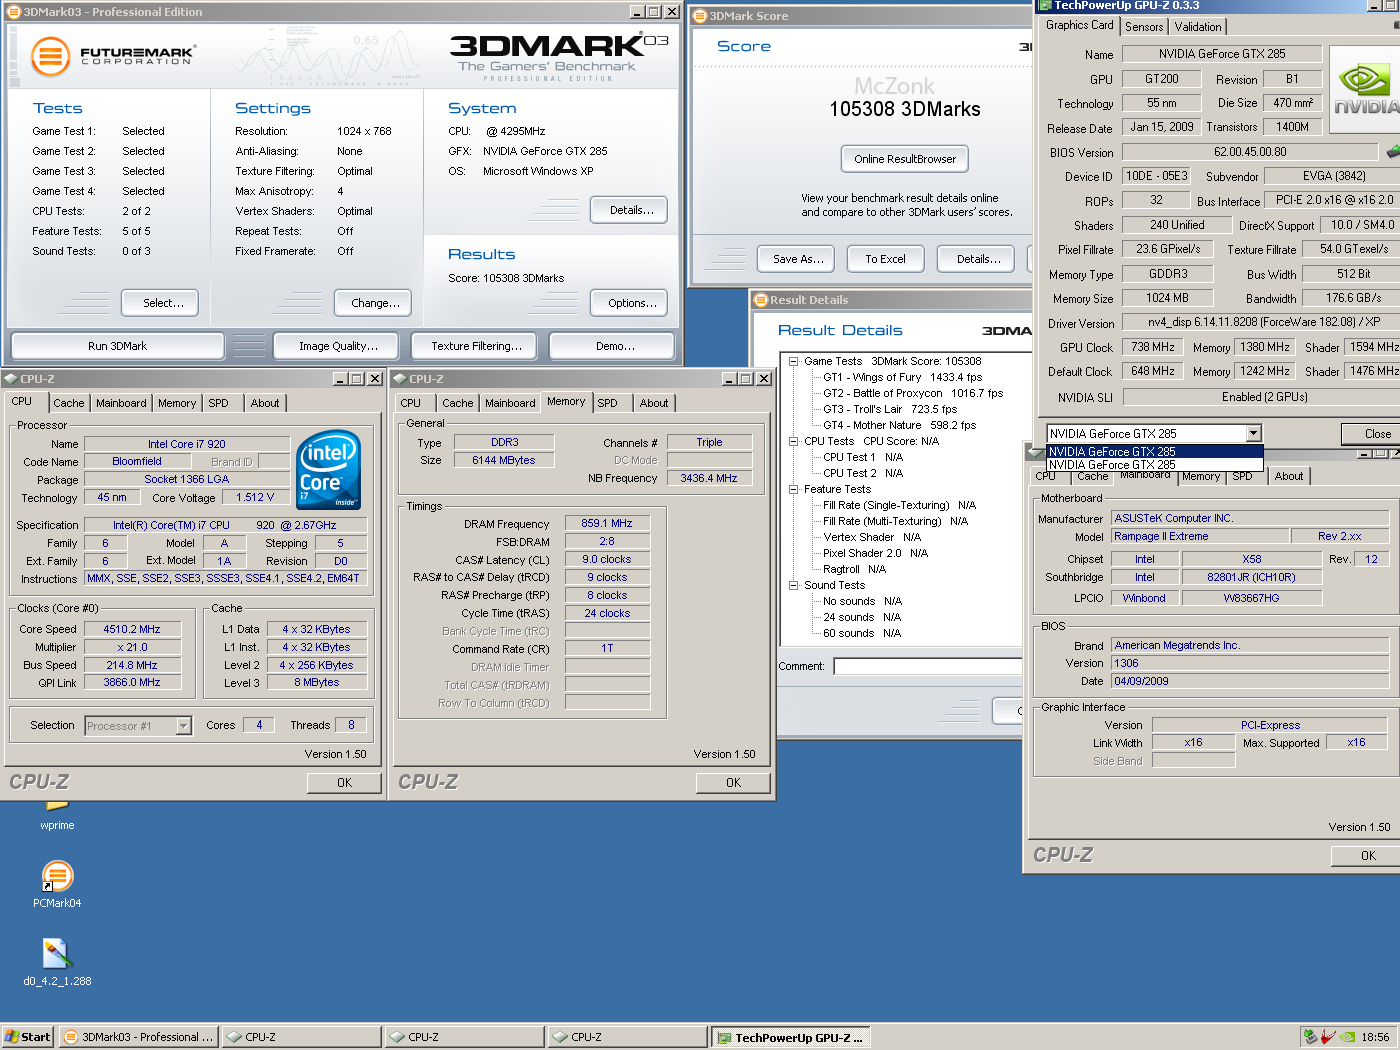1400x1050 pixels.
Task: Click the BIOS save icon in GPU-Z
Action: tap(1392, 152)
